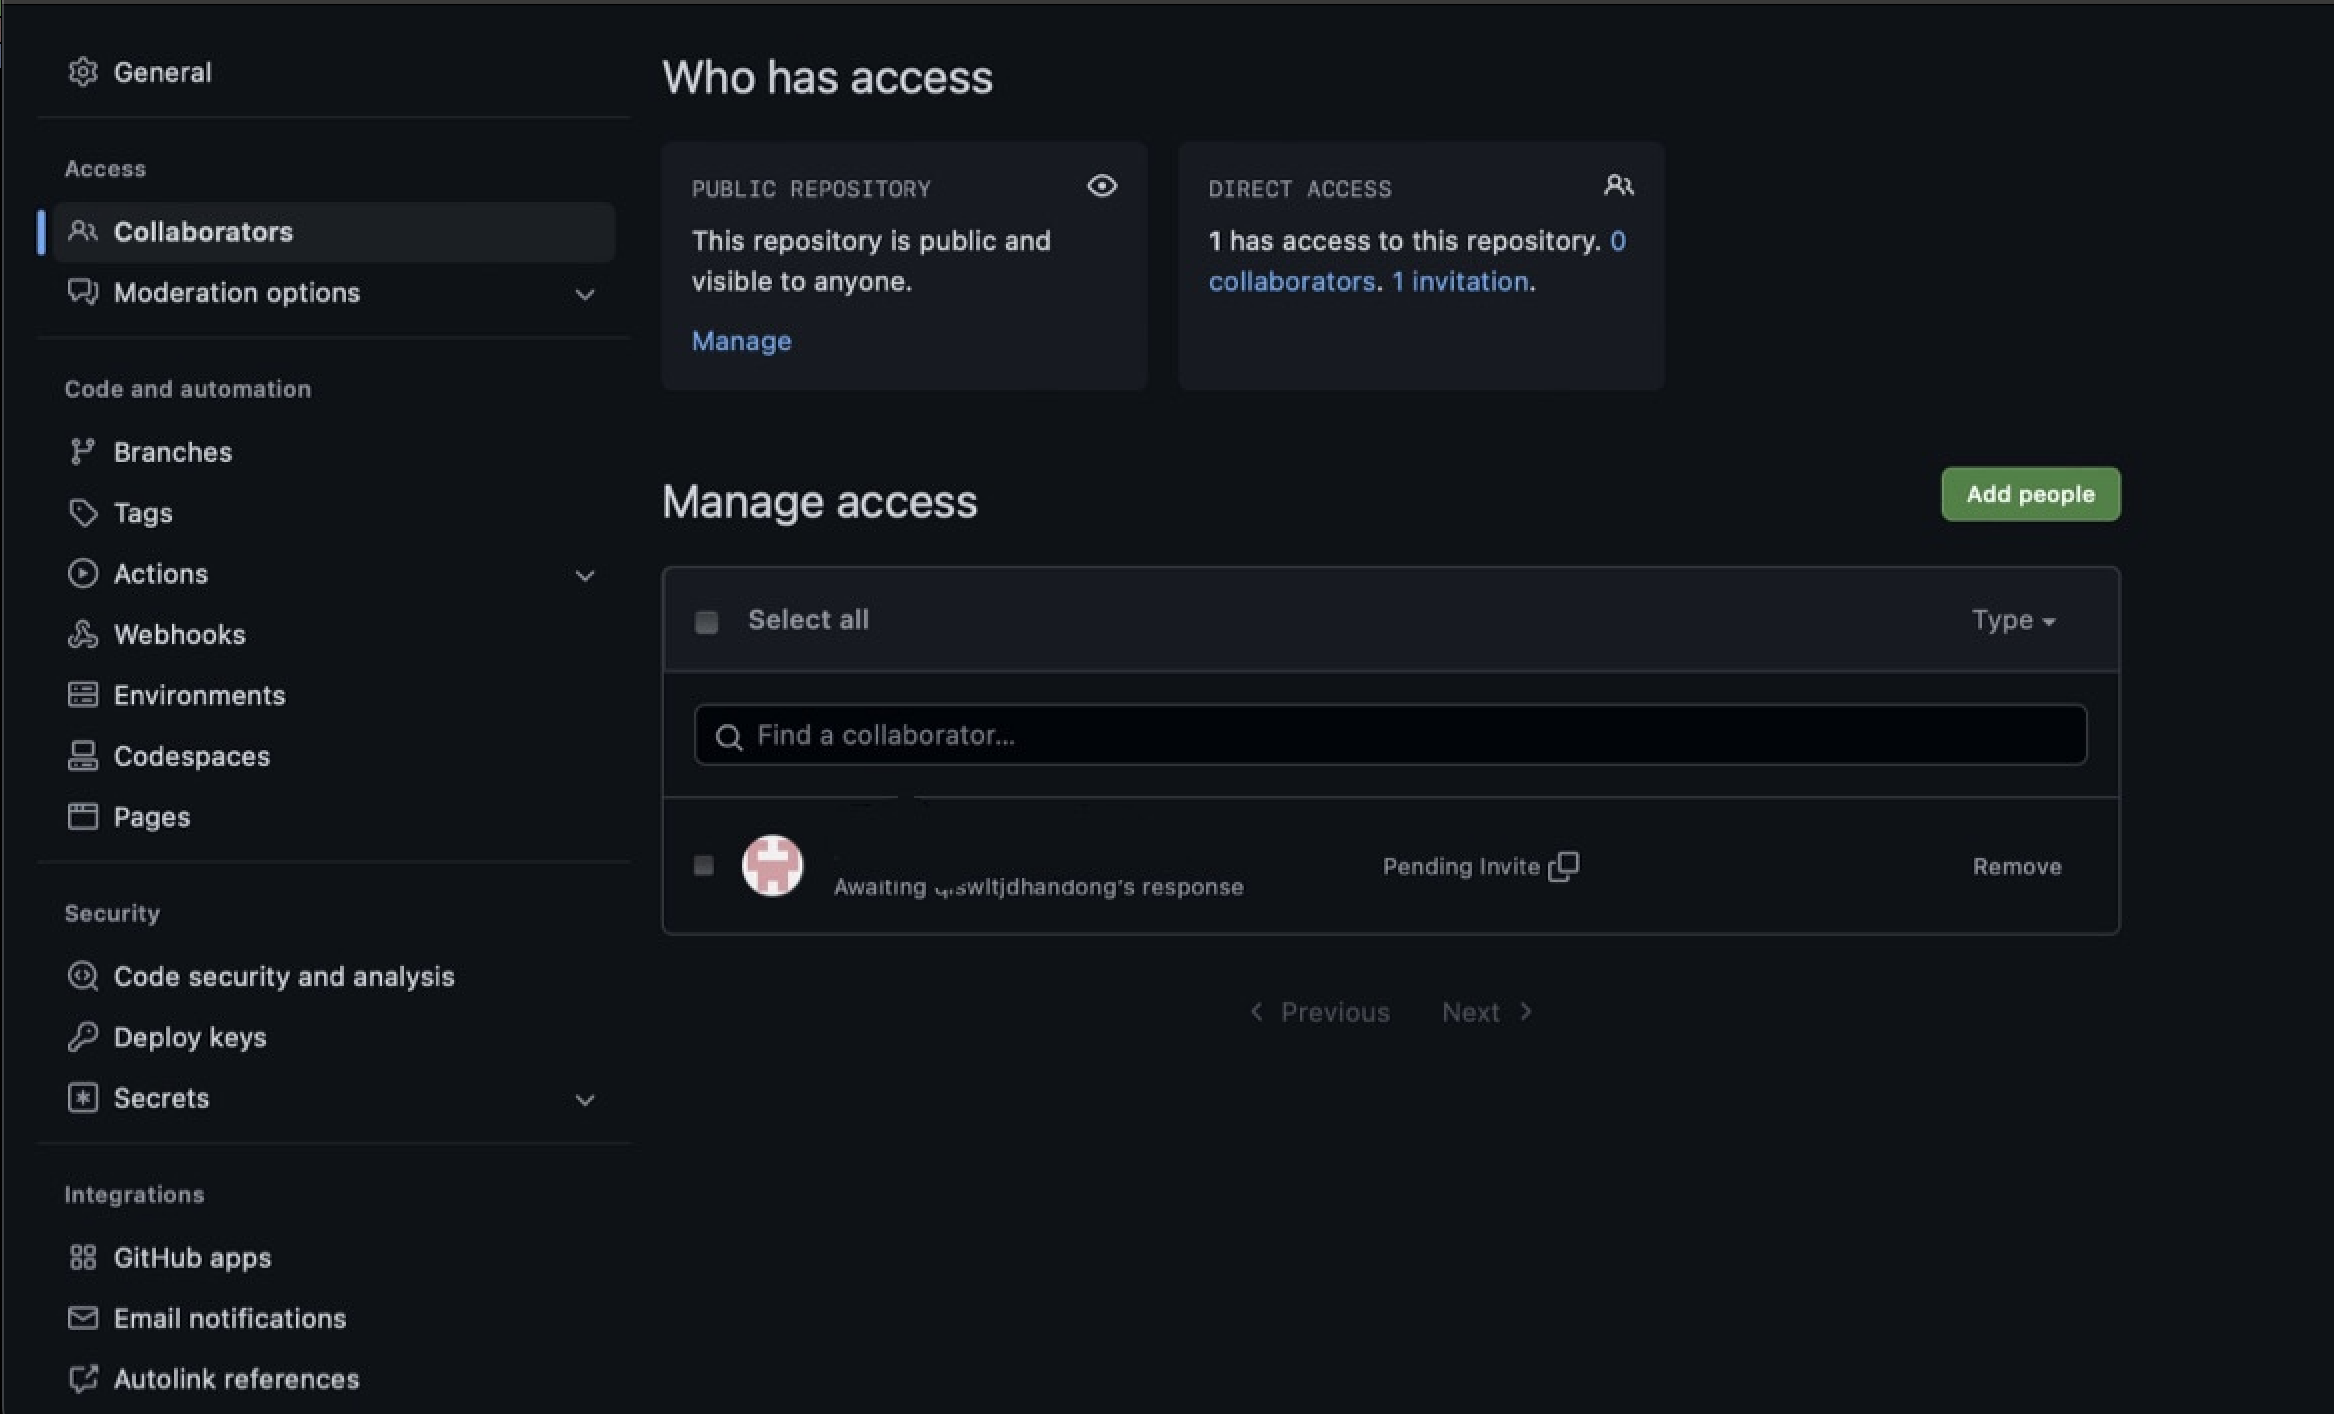The width and height of the screenshot is (2334, 1414).
Task: Click the Tags label icon
Action: pos(82,513)
